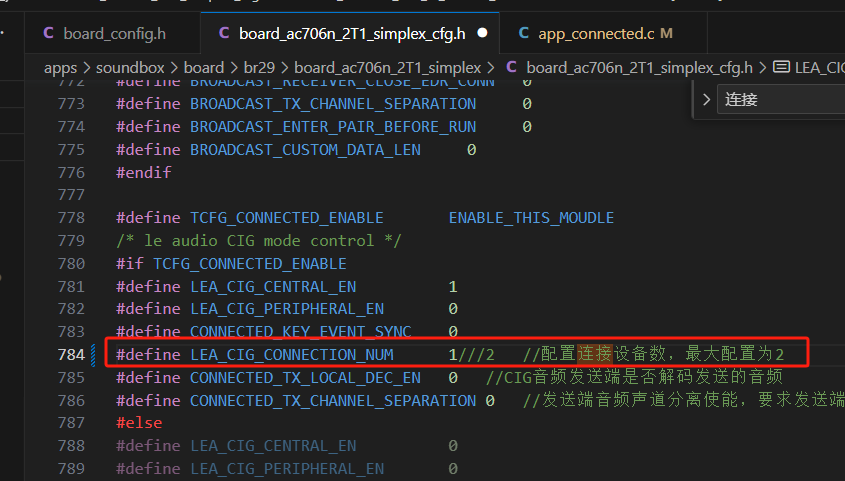
Task: Switch to the board_config.h tab
Action: pos(112,33)
